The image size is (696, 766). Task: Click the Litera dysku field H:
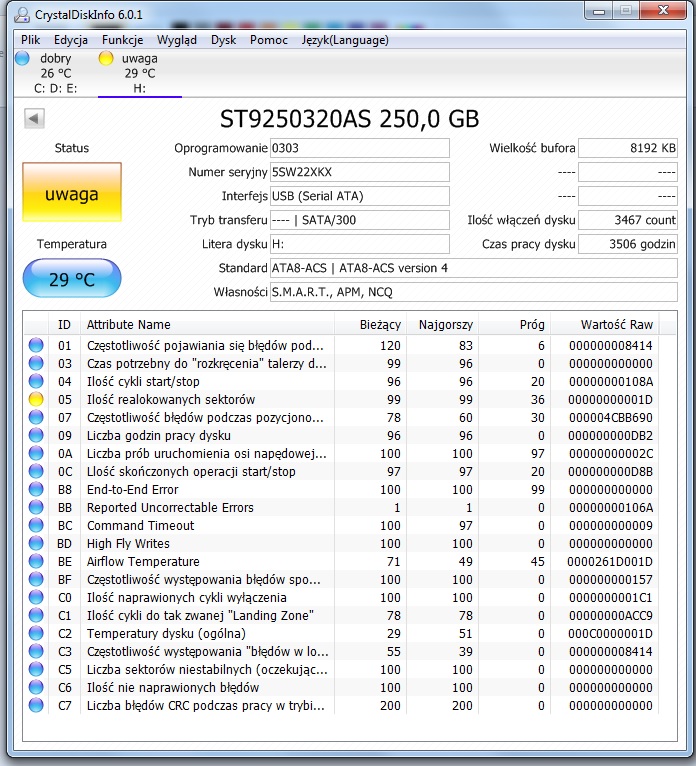[359, 244]
